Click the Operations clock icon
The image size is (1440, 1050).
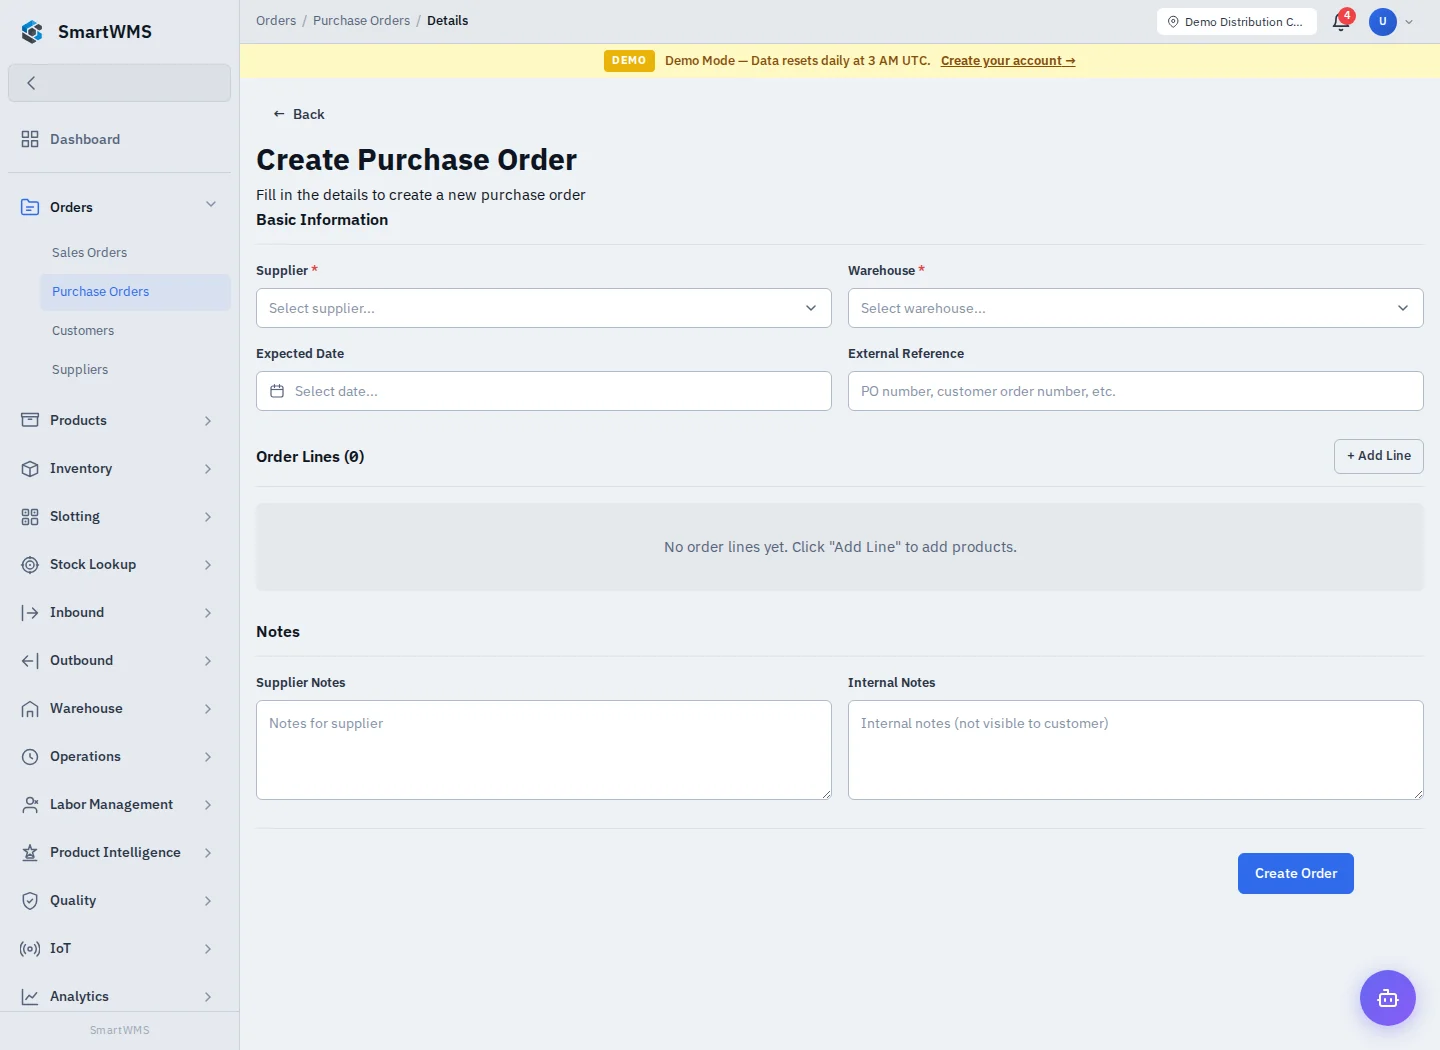point(30,756)
